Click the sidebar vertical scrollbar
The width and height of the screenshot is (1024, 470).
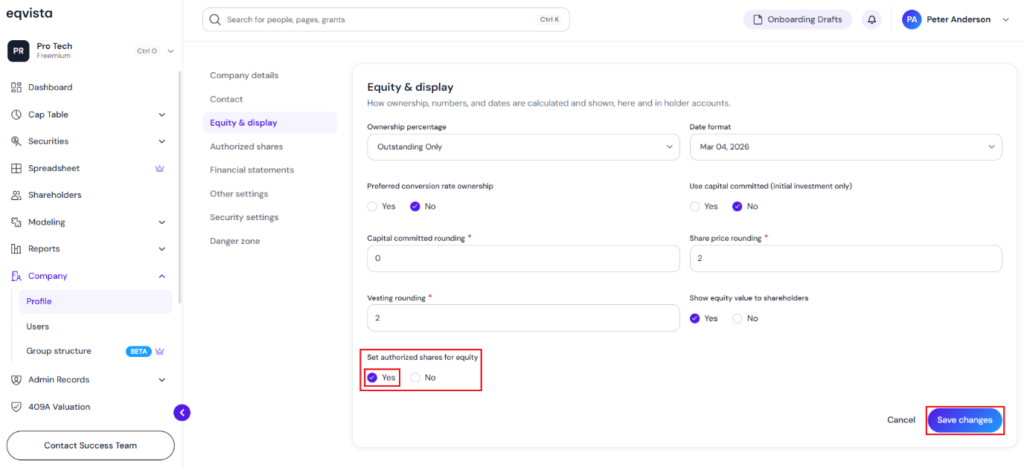point(180,187)
